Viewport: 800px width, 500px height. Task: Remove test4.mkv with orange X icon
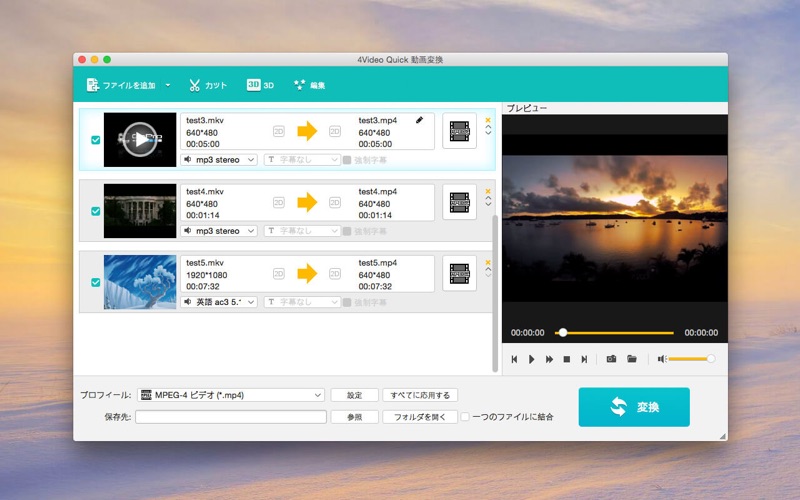point(488,191)
